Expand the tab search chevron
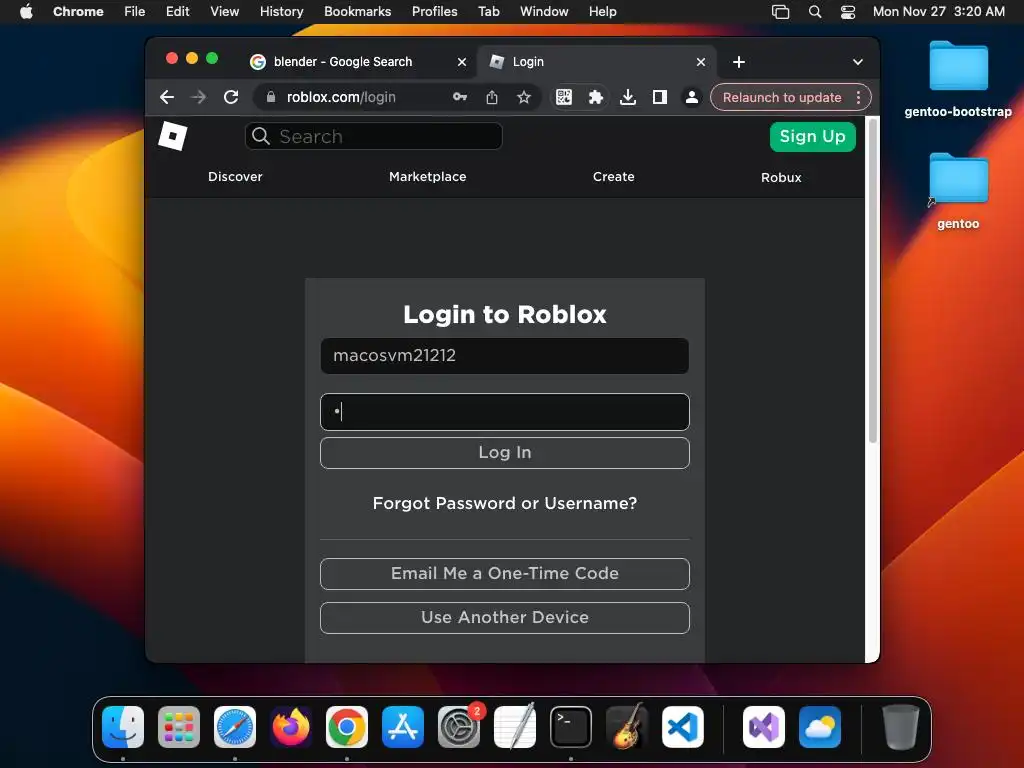Screen dimensions: 1024x768 click(857, 62)
